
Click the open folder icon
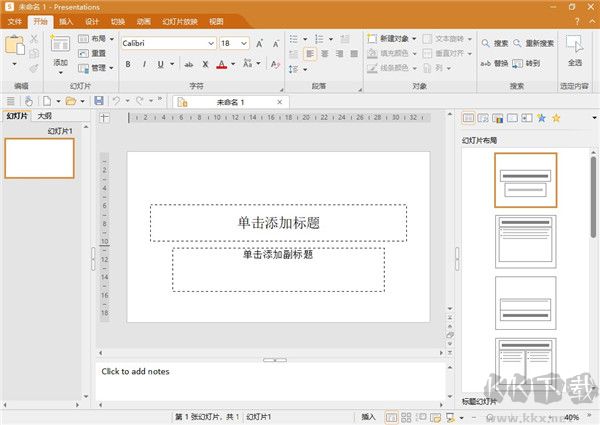(x=70, y=101)
